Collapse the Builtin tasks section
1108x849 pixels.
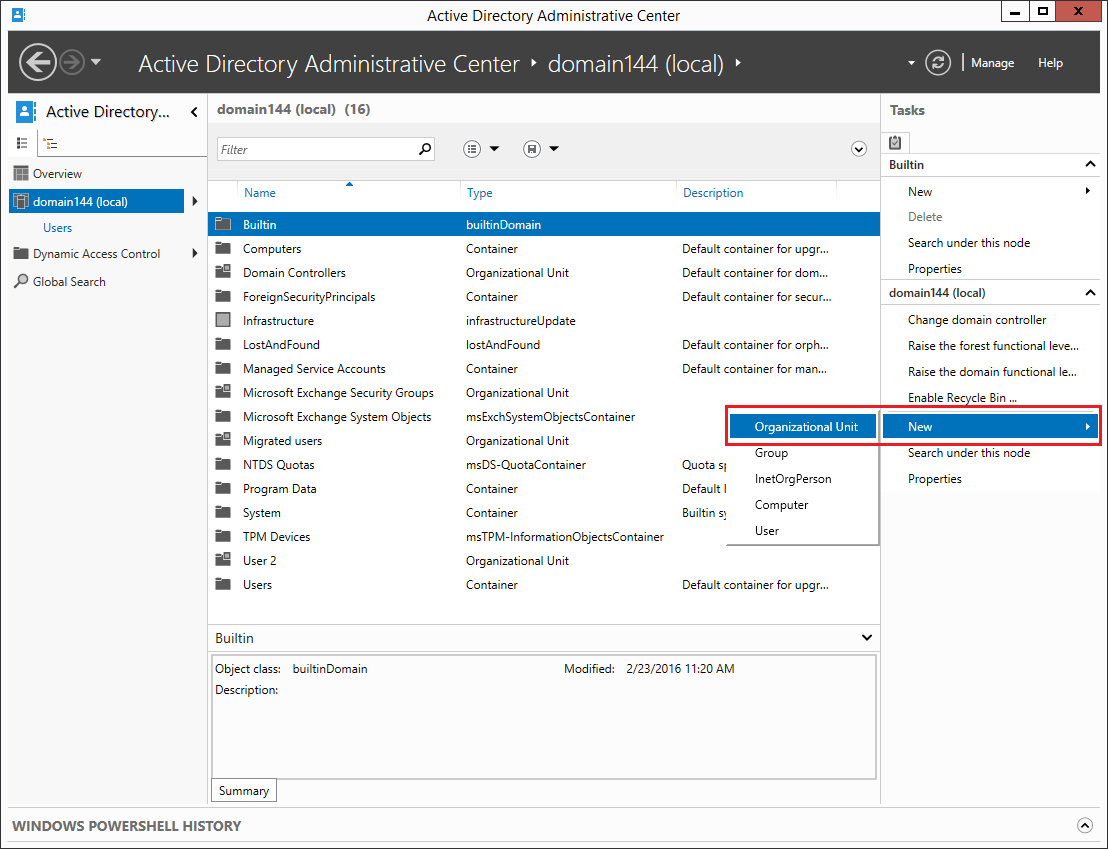pyautogui.click(x=1090, y=164)
